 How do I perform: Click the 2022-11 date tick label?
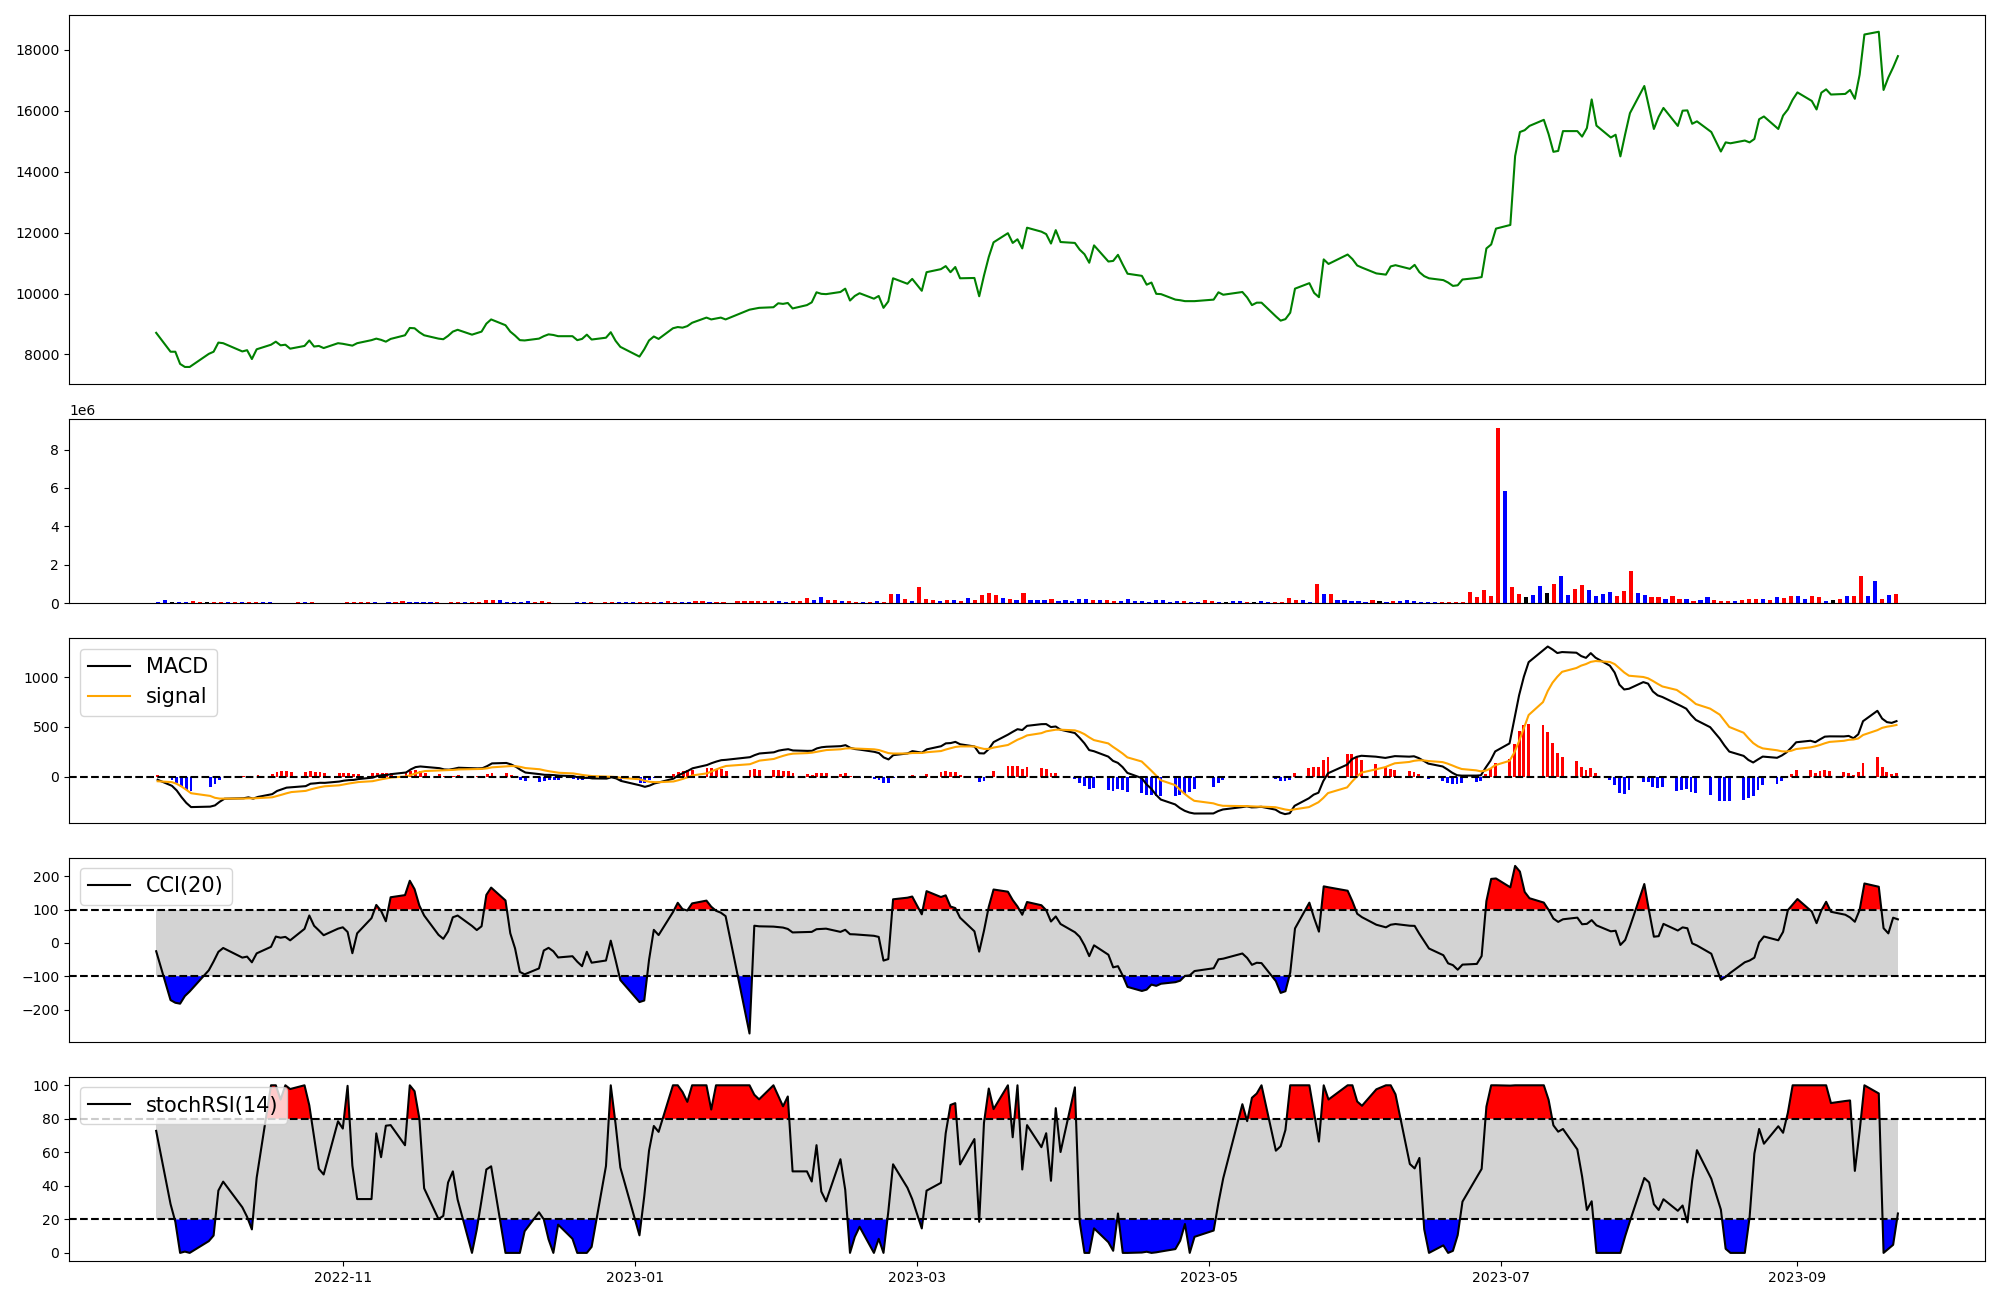click(x=343, y=1277)
